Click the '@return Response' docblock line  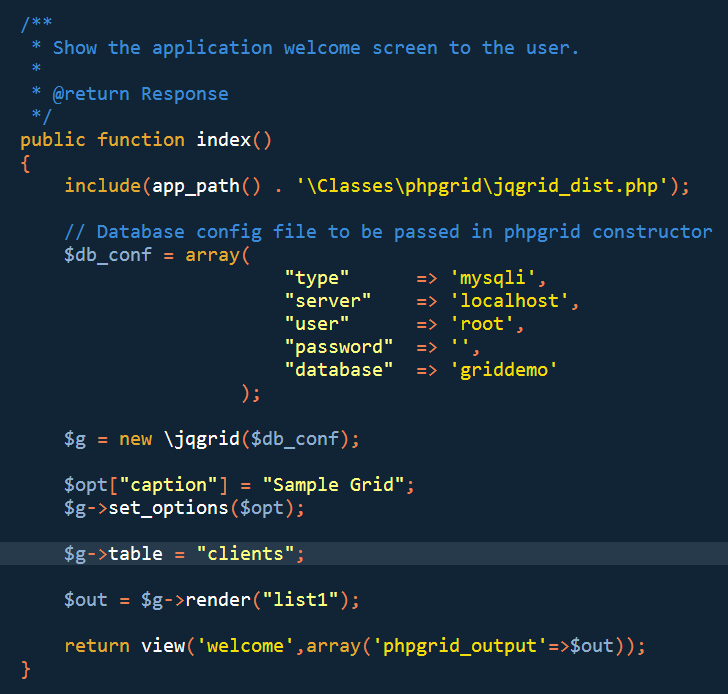140,94
